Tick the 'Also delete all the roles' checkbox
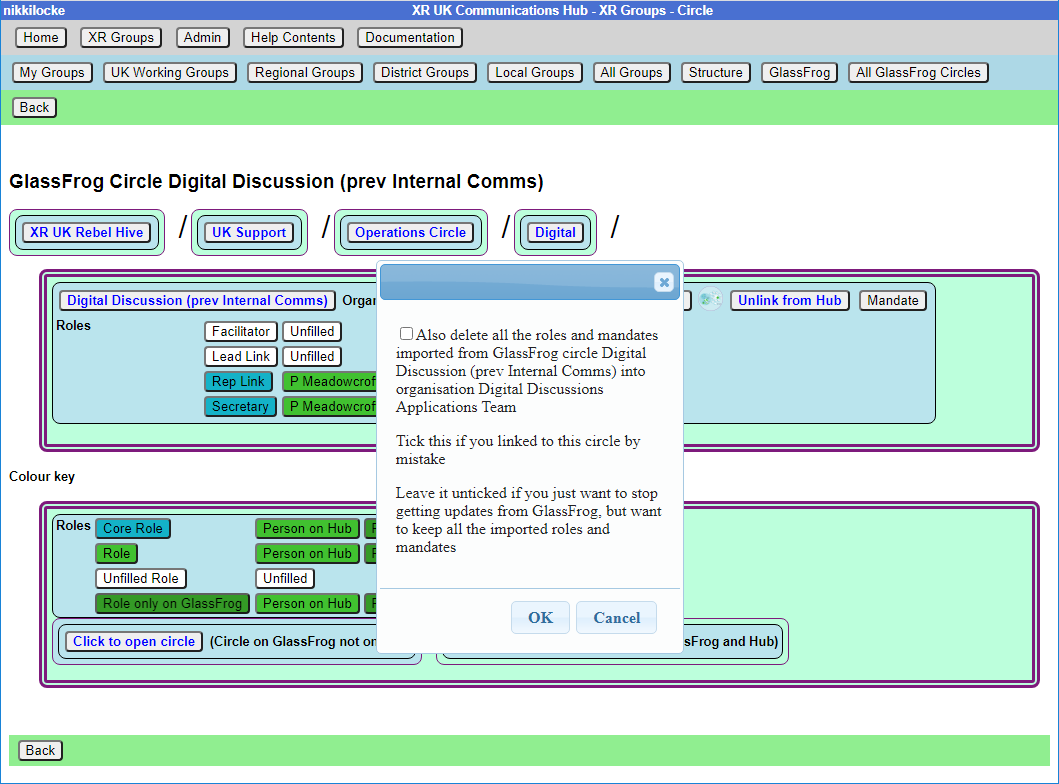 (406, 334)
